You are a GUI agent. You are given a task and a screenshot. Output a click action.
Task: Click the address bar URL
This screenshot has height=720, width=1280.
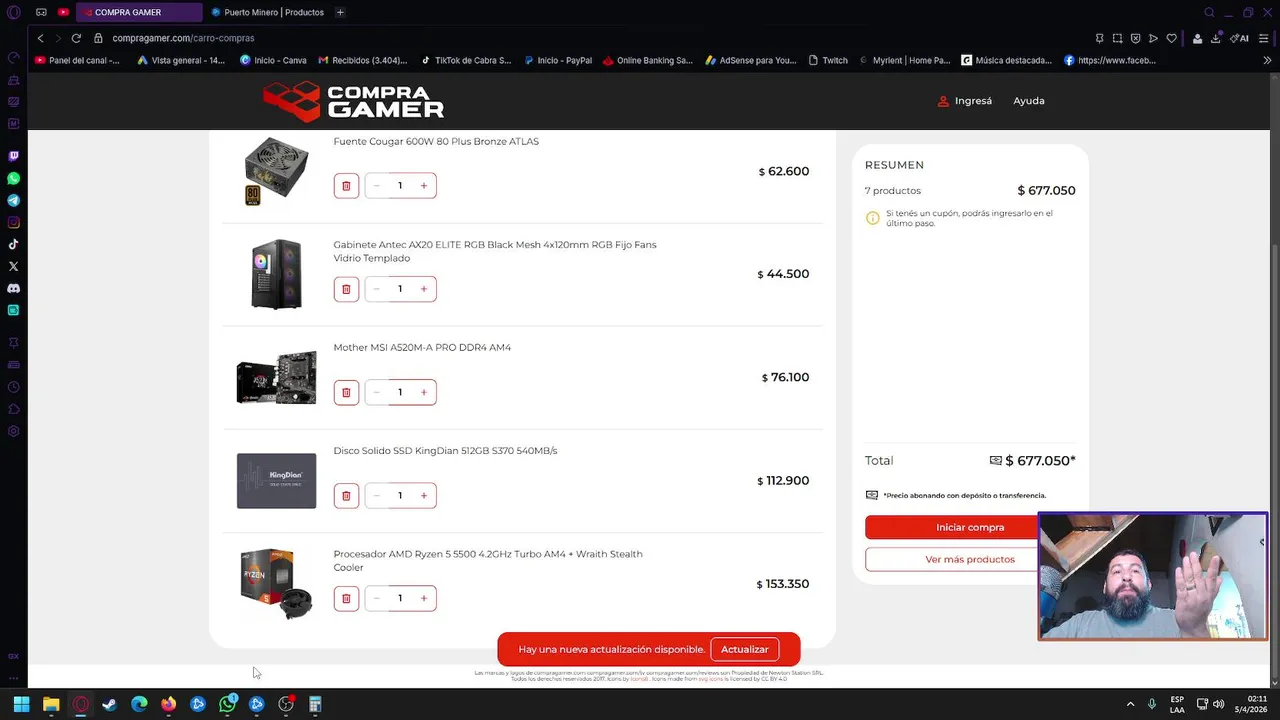pos(183,38)
